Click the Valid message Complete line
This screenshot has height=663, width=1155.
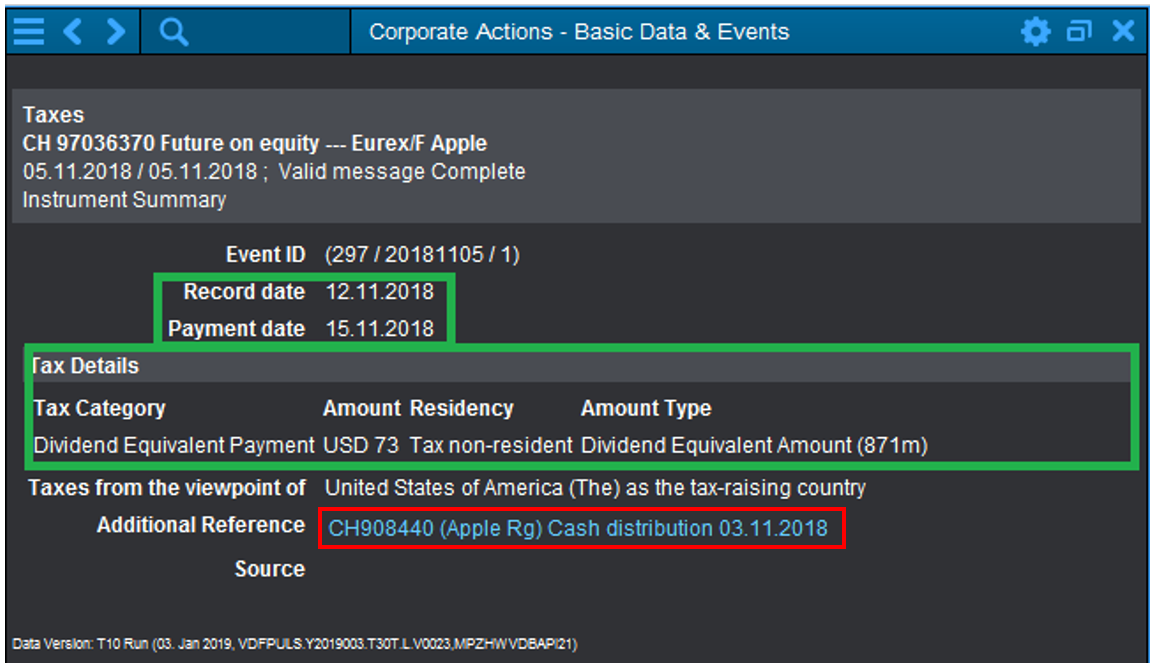[274, 172]
